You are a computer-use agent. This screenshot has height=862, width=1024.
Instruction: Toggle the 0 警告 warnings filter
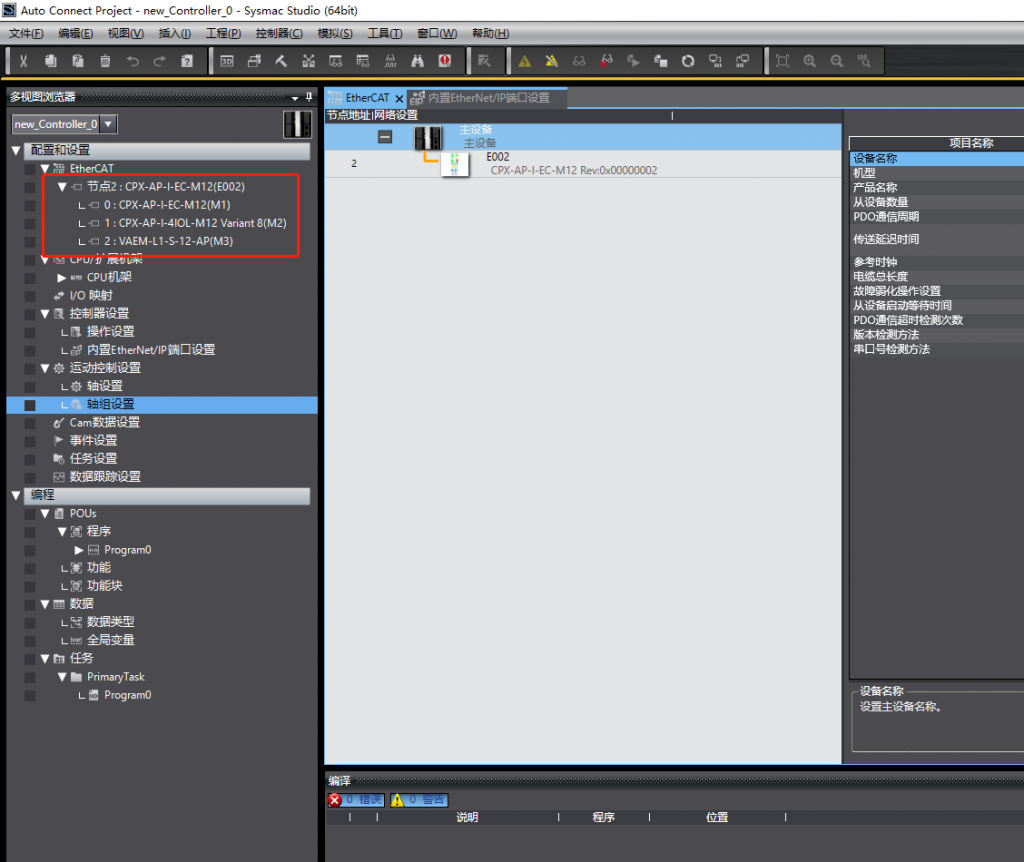(419, 800)
